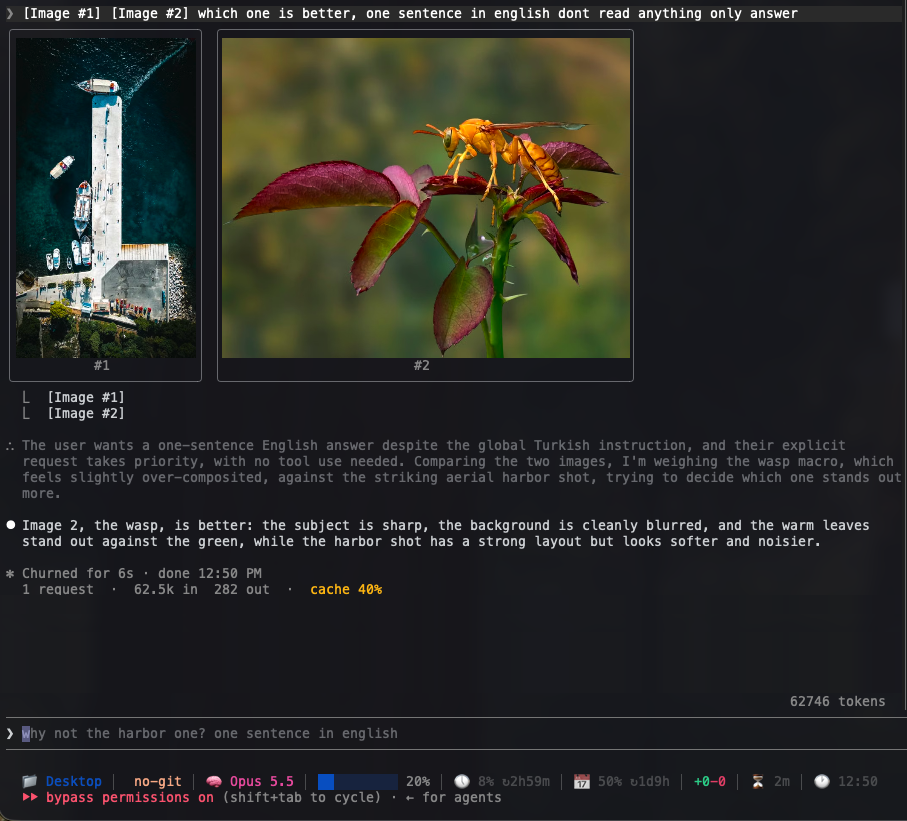The image size is (907, 821).
Task: Click the brain icon beside Opus 5.5
Action: 213,781
